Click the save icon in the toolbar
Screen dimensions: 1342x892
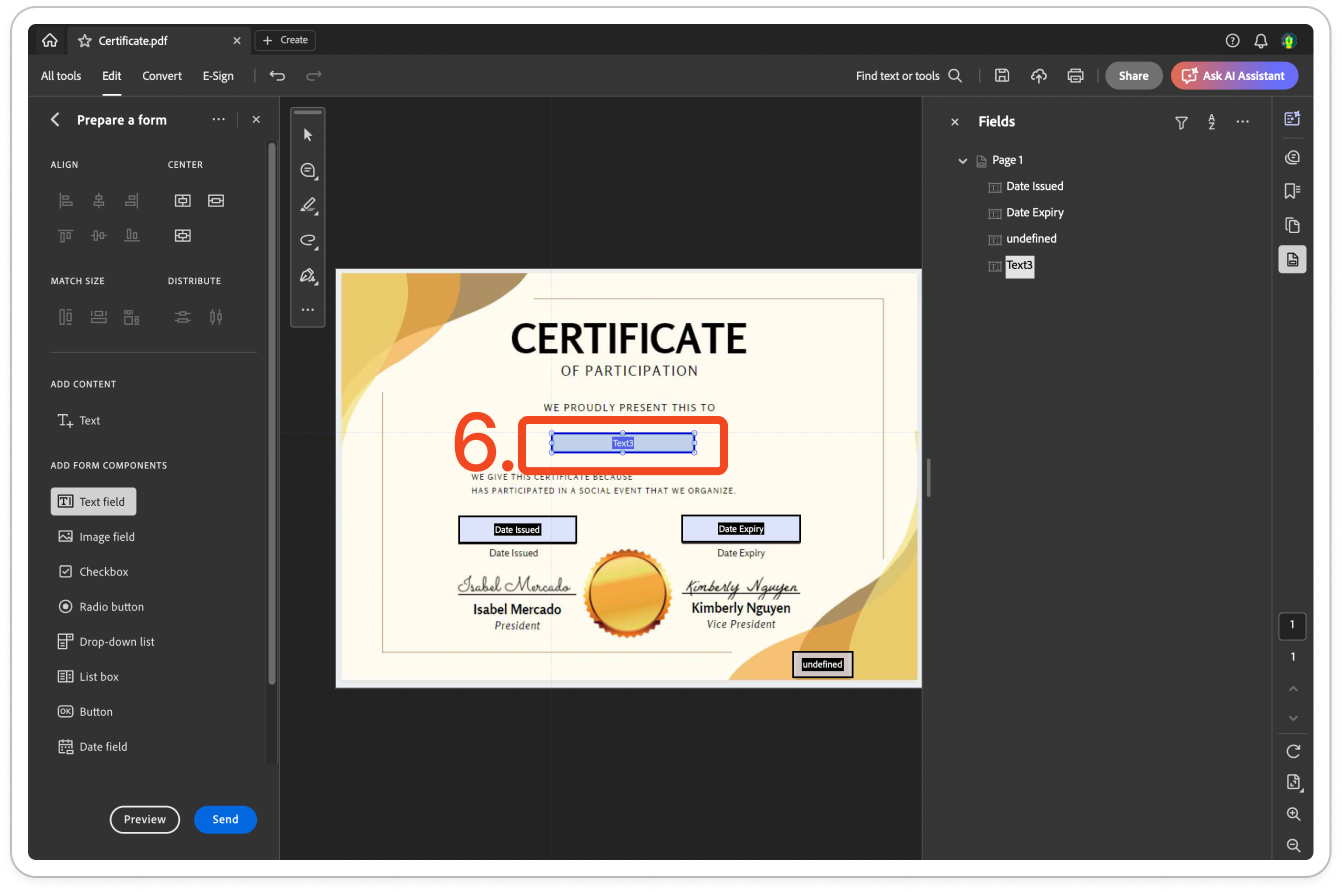pyautogui.click(x=1002, y=76)
